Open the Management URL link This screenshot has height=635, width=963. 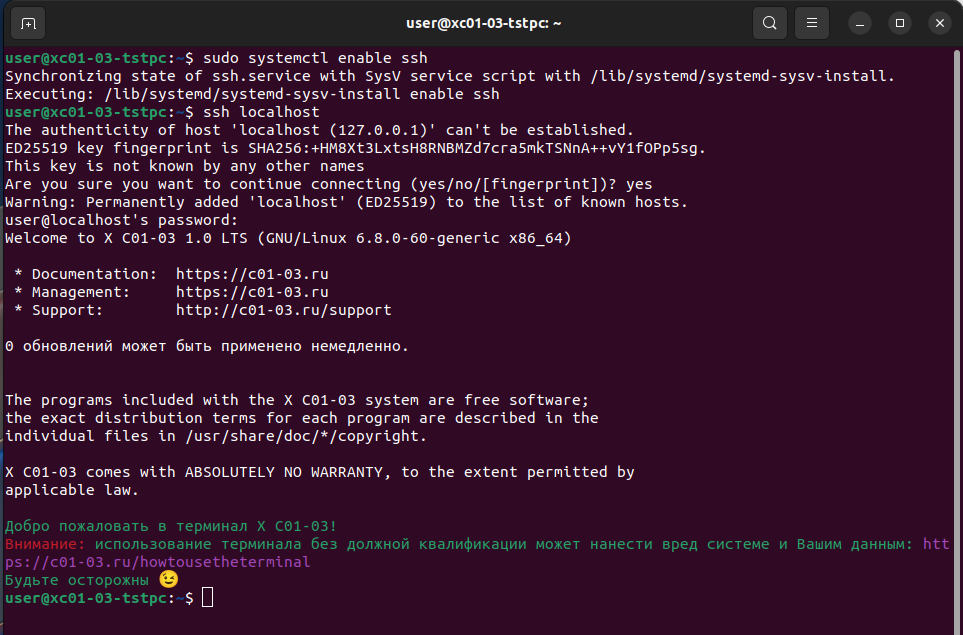pyautogui.click(x=252, y=292)
